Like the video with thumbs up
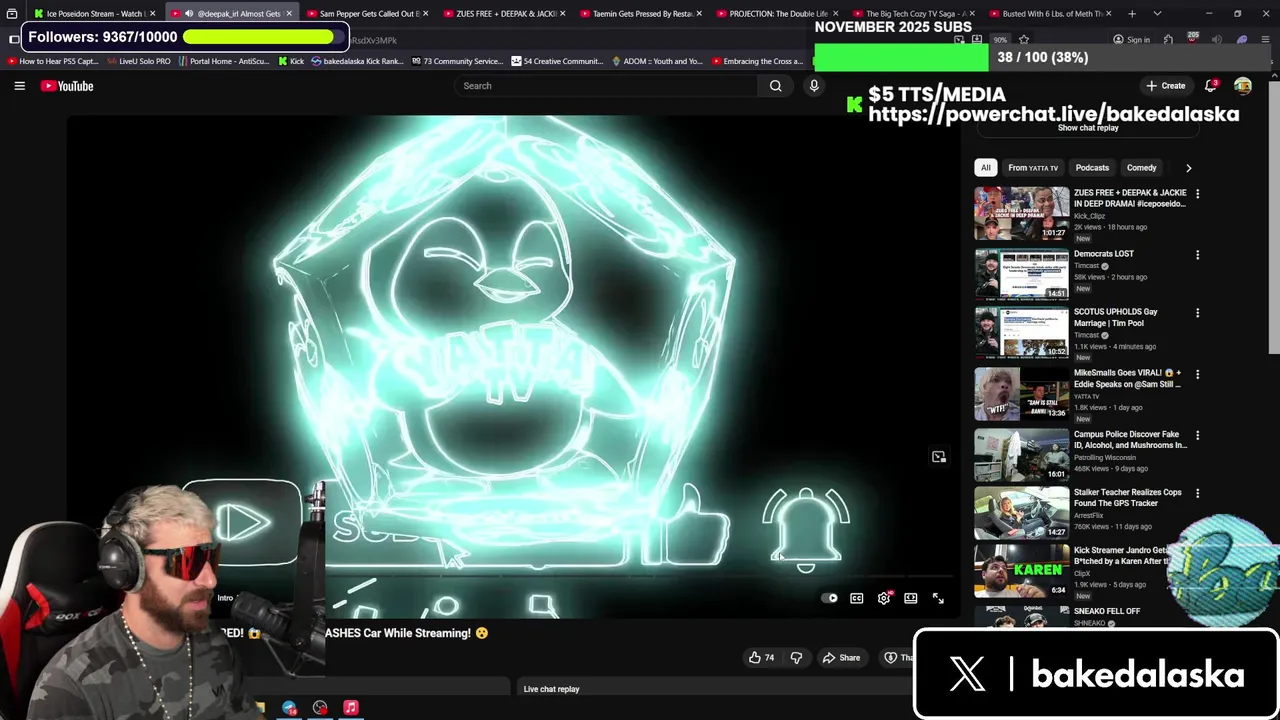1280x720 pixels. (761, 657)
